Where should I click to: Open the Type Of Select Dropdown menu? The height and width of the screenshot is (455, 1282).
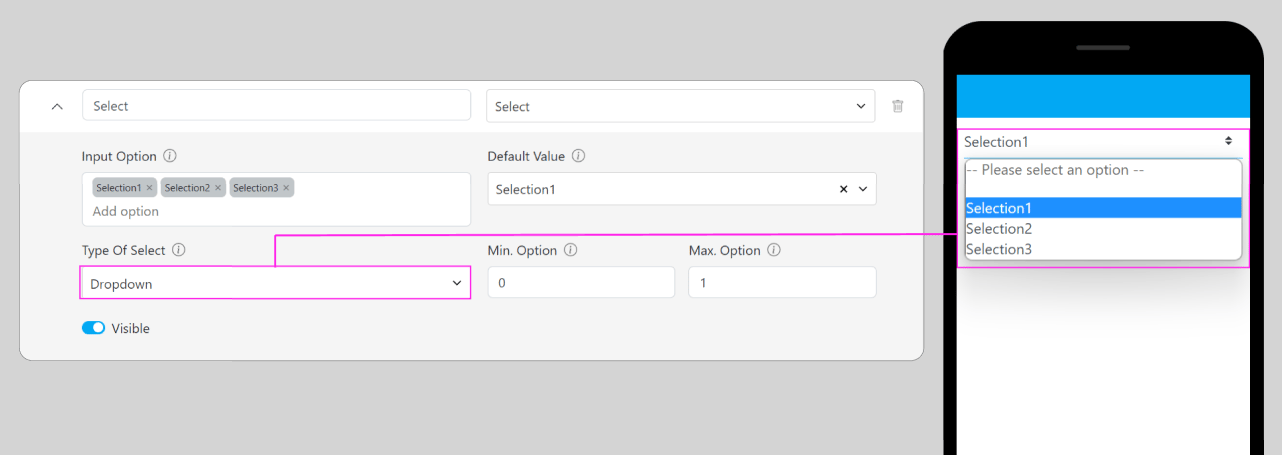click(x=275, y=284)
